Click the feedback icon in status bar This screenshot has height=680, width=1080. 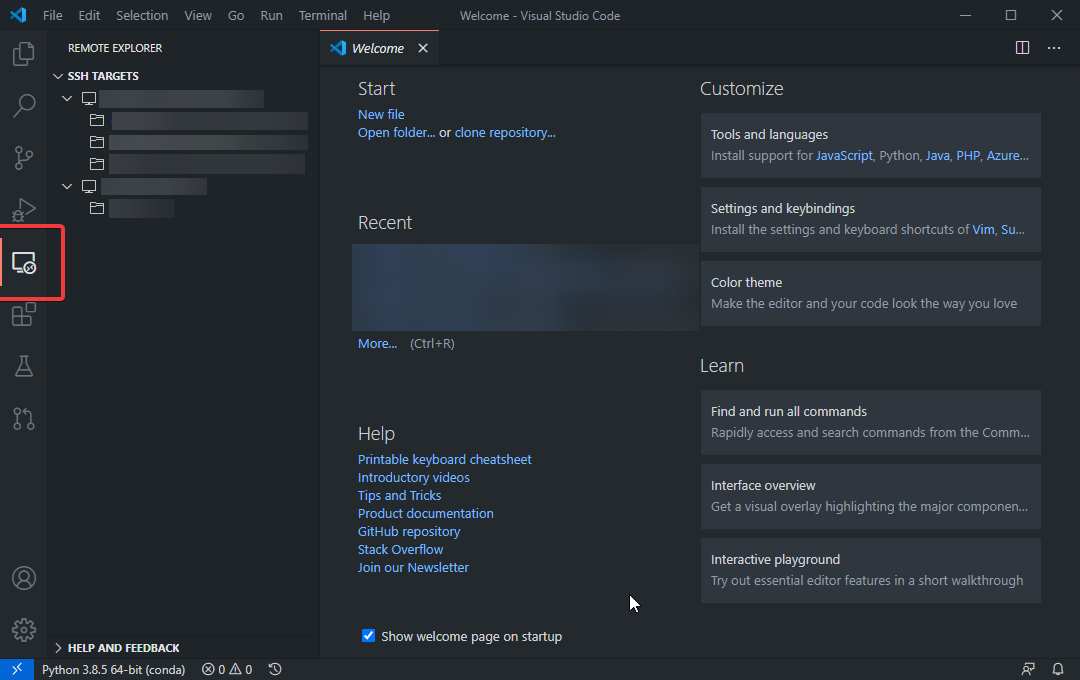(1028, 670)
